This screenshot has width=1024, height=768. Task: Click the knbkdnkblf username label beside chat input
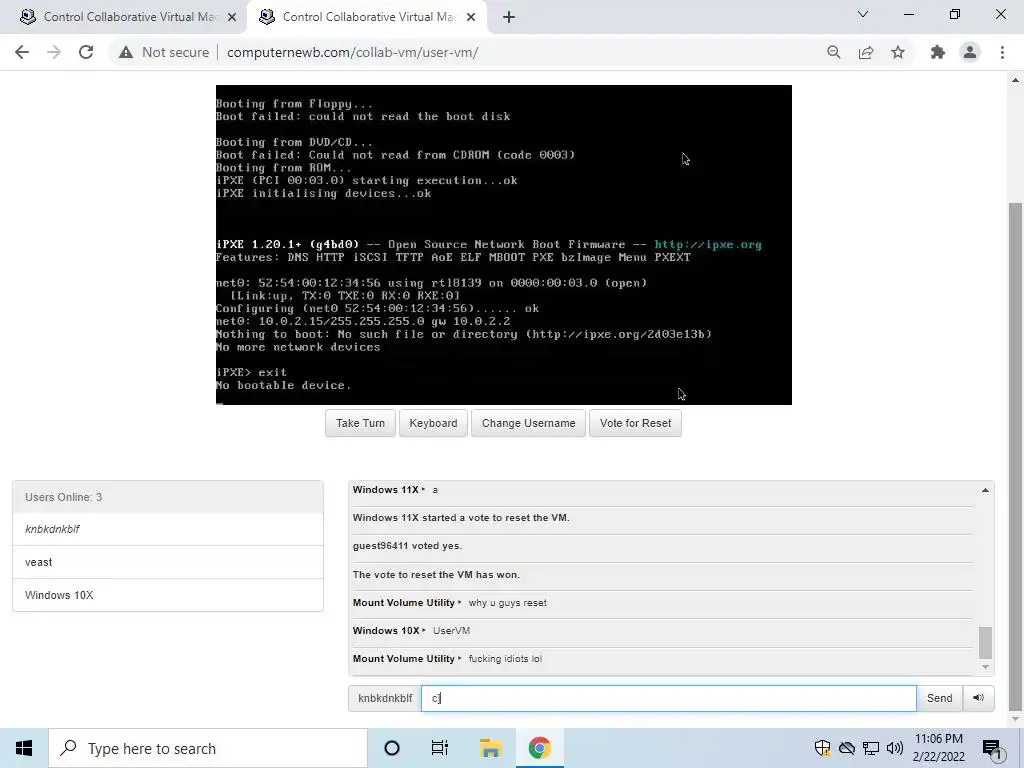pyautogui.click(x=385, y=698)
